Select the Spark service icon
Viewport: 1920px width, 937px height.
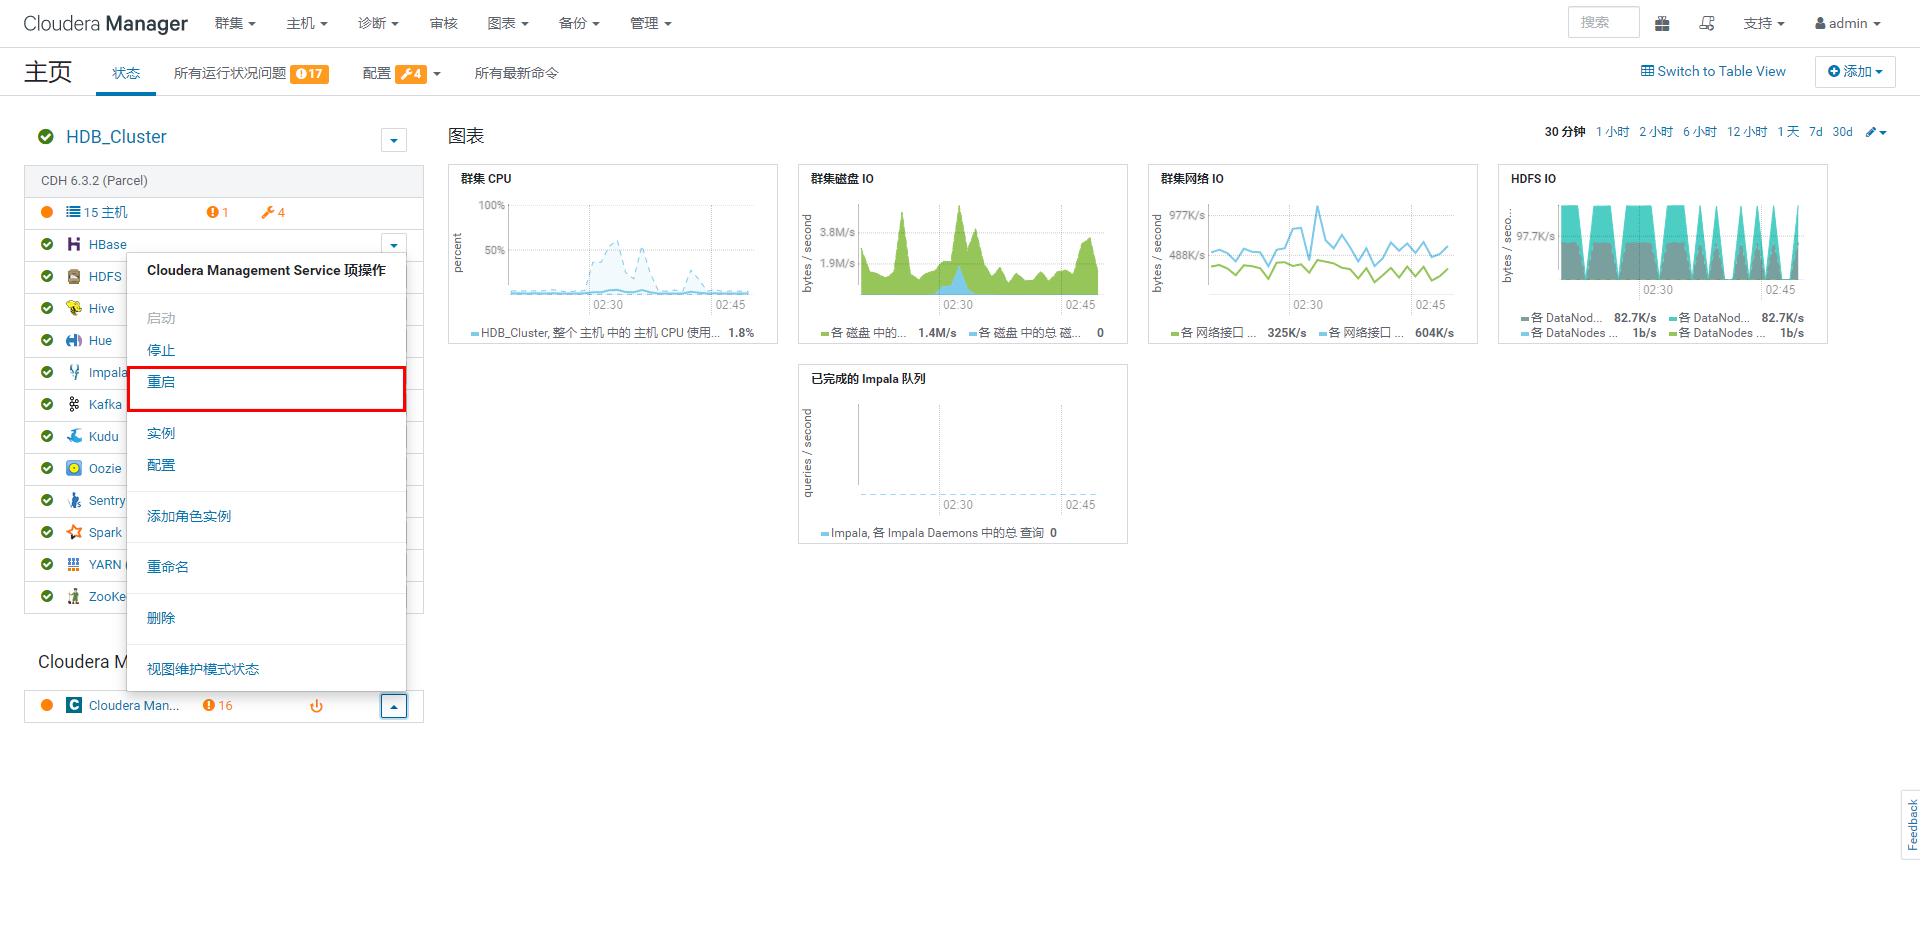point(74,532)
